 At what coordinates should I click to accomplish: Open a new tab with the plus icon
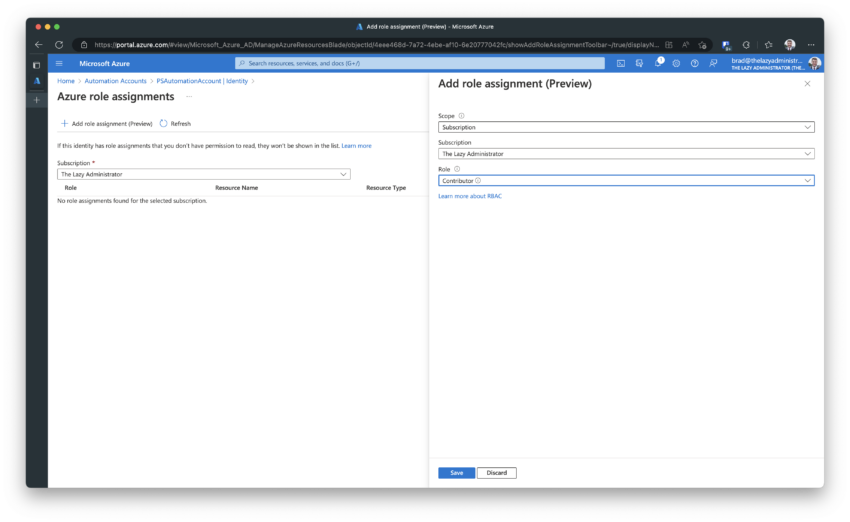(x=37, y=100)
